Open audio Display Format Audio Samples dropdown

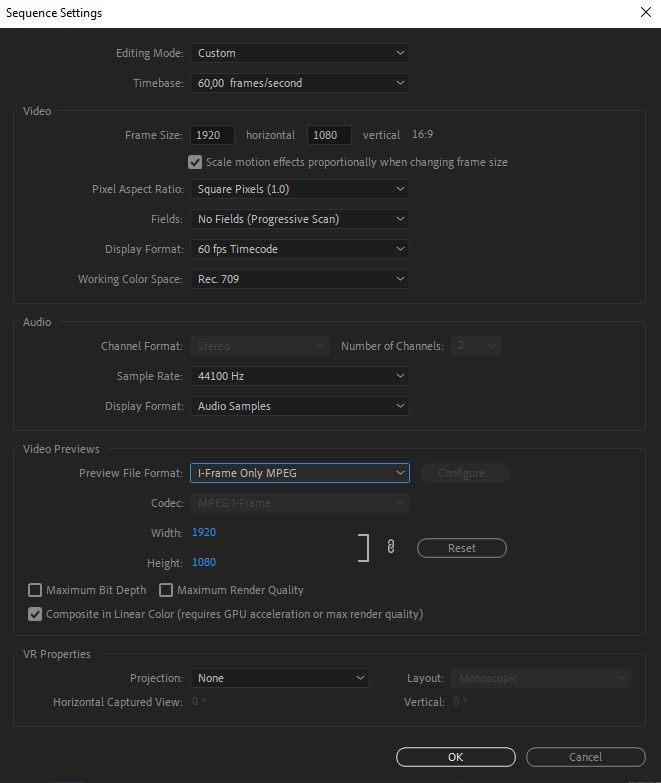tap(300, 406)
